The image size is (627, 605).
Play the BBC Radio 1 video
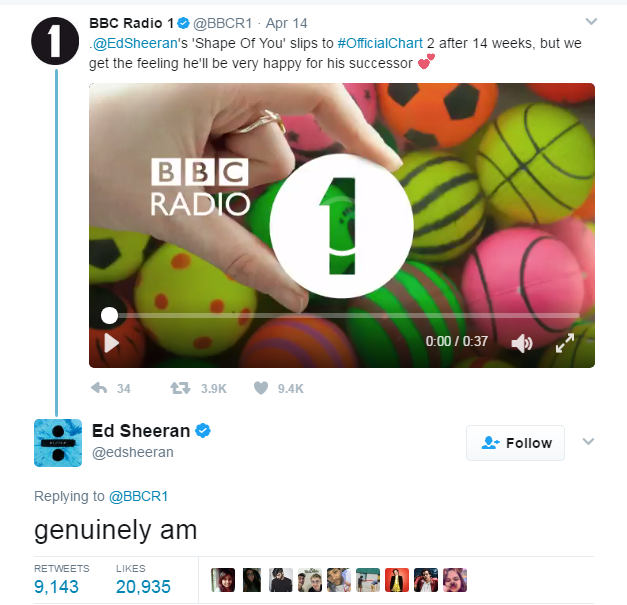coord(111,343)
